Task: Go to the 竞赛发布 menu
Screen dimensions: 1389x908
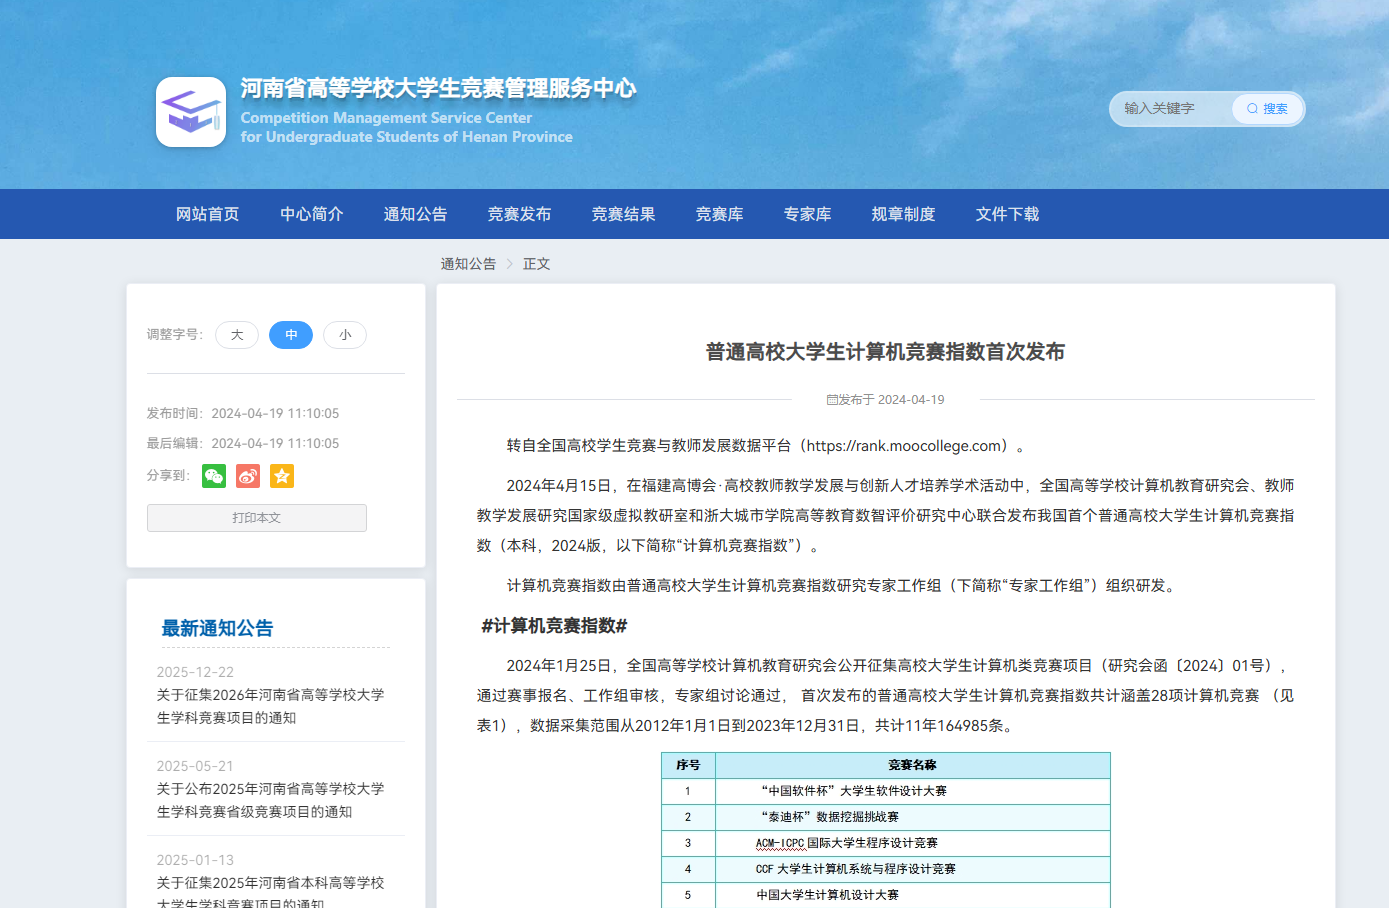Action: tap(520, 214)
